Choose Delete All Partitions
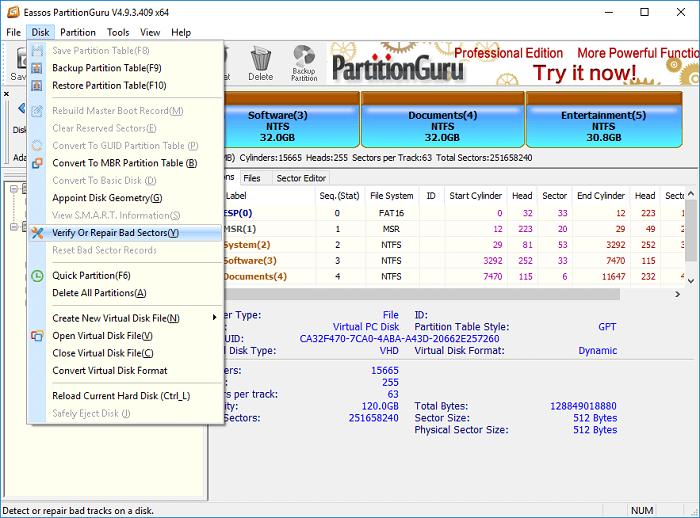 [x=125, y=293]
